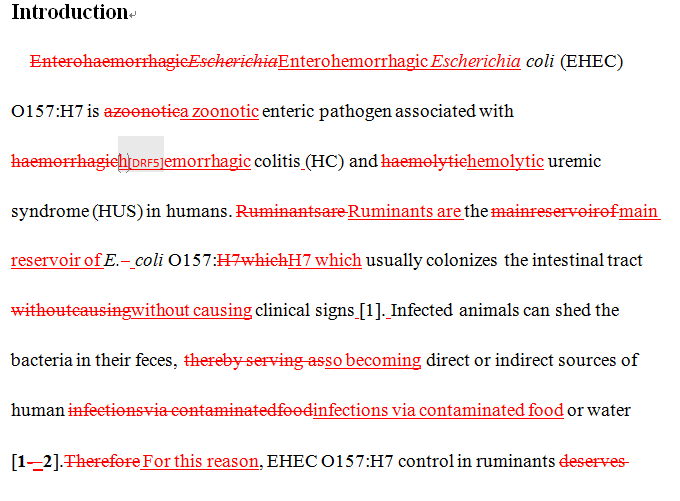Click the inserted "infections via contaminated food"
Image resolution: width=680 pixels, height=501 pixels.
pos(438,410)
